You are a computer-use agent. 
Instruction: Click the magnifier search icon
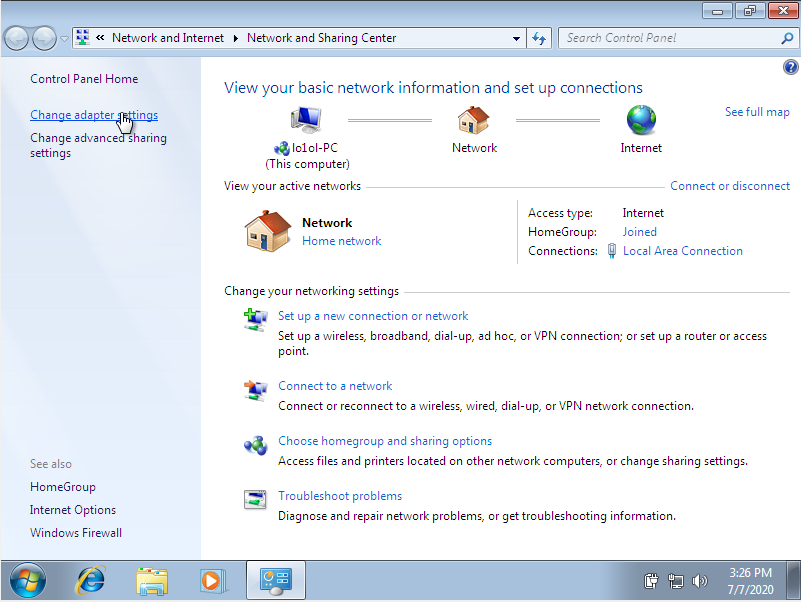pyautogui.click(x=787, y=38)
